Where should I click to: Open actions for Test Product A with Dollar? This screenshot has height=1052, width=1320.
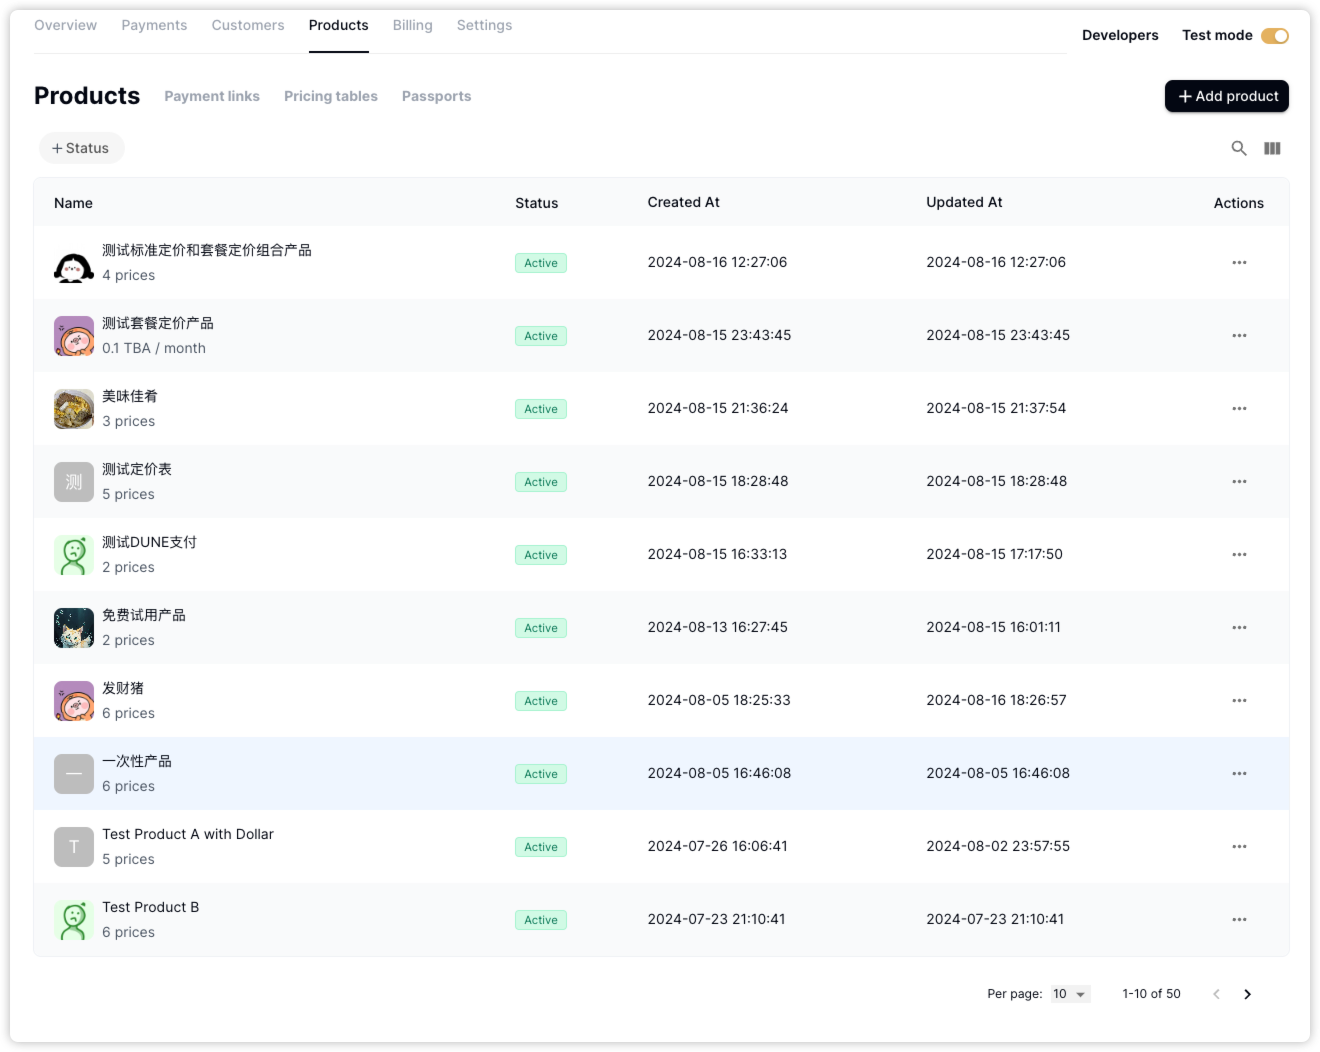click(x=1239, y=847)
